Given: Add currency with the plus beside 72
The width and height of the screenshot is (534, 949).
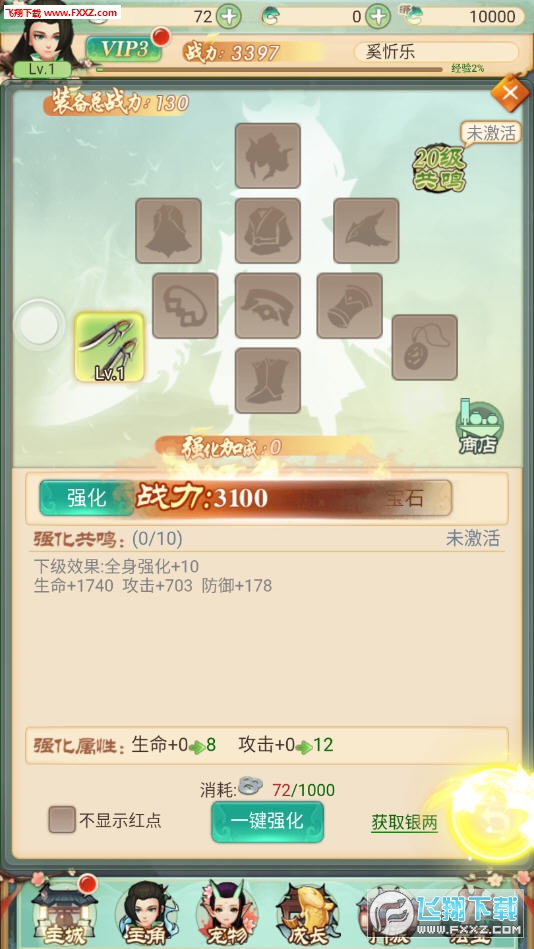Looking at the screenshot, I should pyautogui.click(x=229, y=16).
